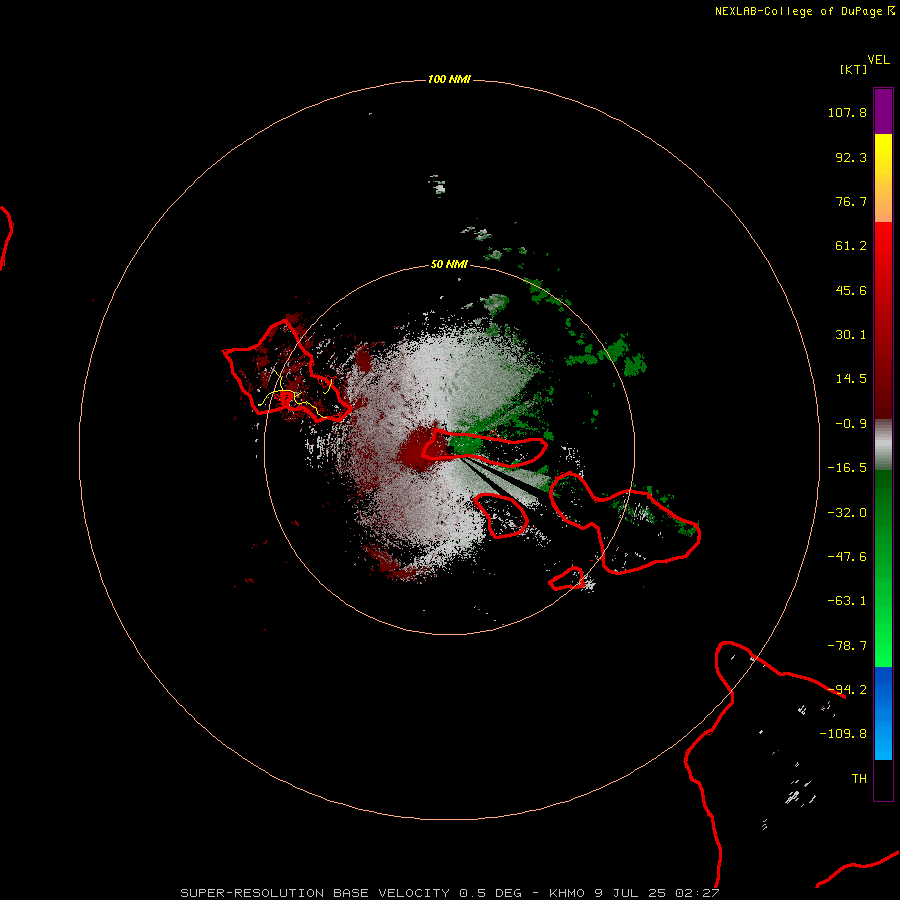Click the 50 NMI range ring label

click(449, 264)
